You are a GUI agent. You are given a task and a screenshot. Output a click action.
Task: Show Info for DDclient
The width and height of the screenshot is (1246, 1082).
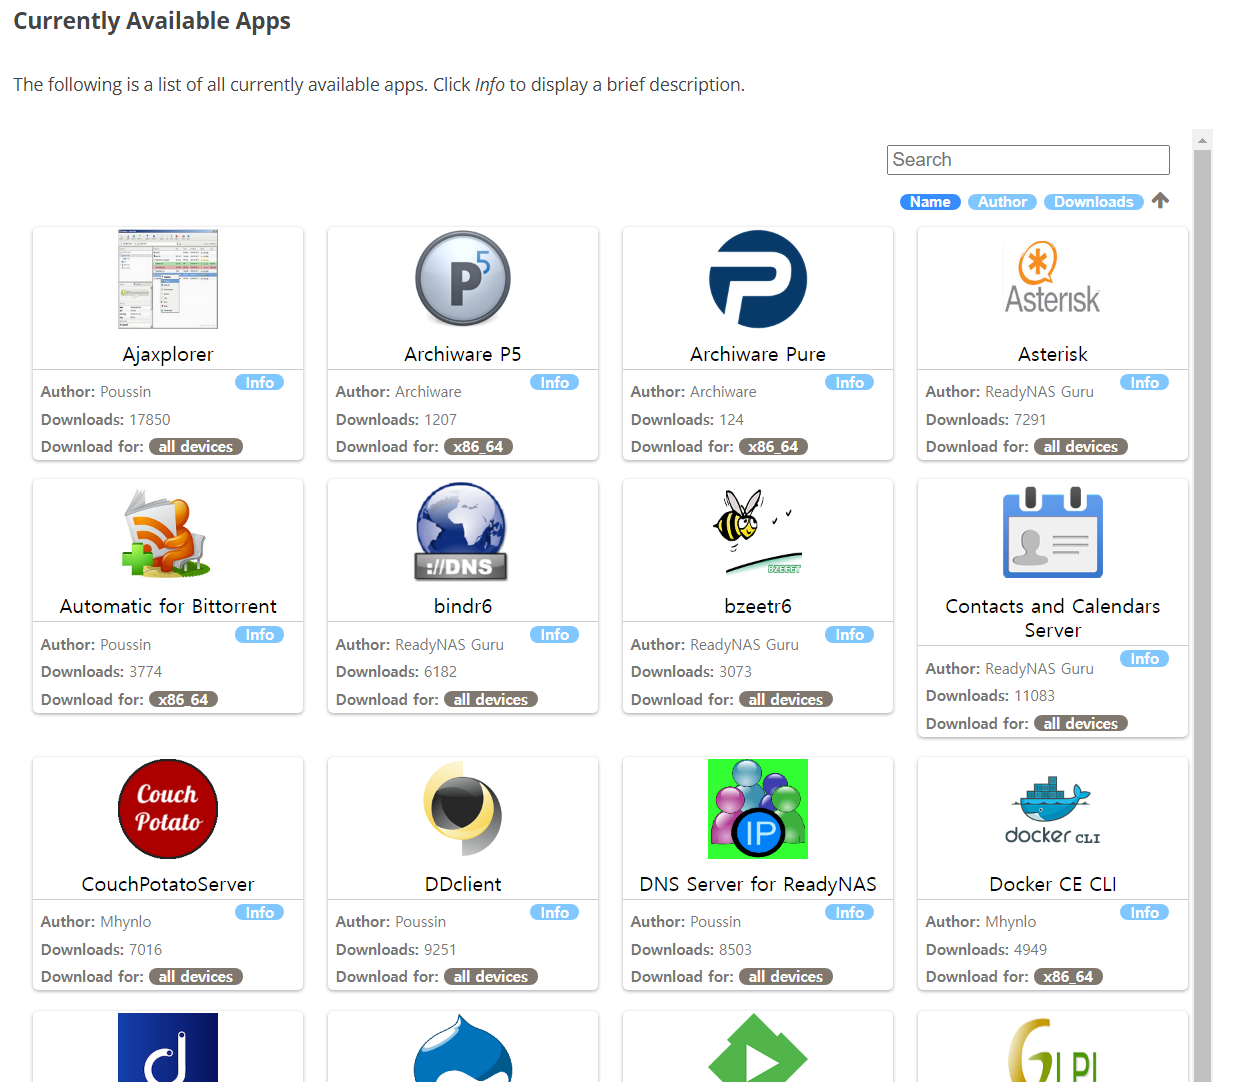click(555, 912)
